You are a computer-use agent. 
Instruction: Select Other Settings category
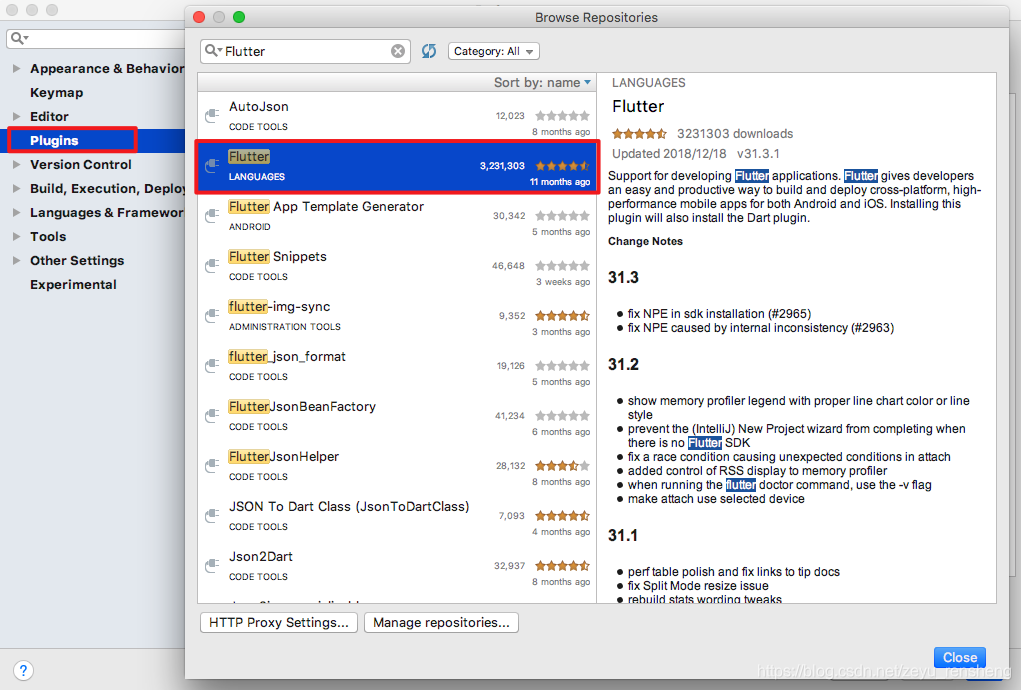point(77,260)
